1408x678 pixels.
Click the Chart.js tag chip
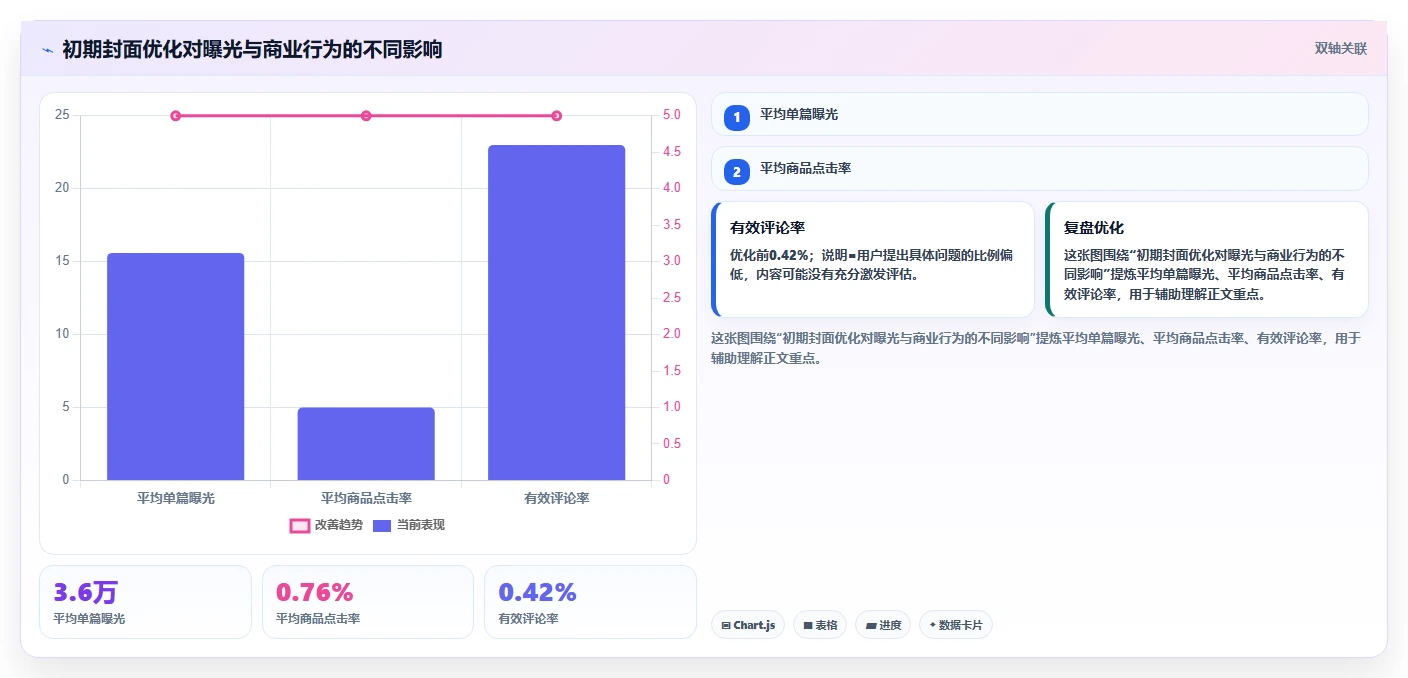(x=748, y=625)
